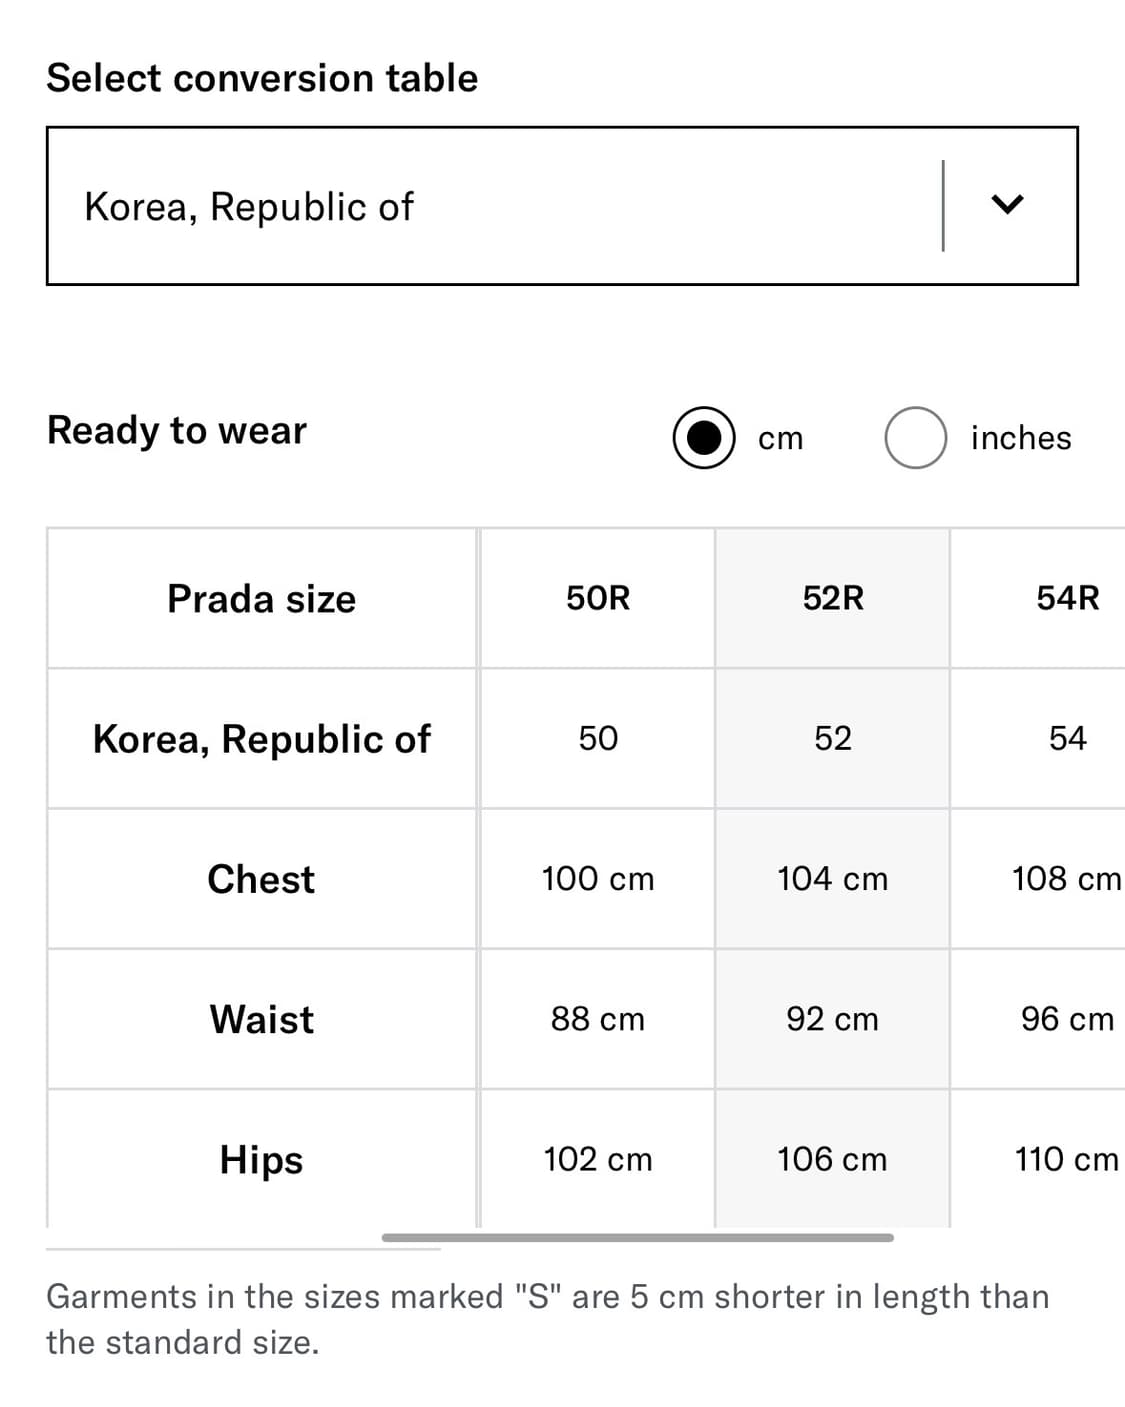The height and width of the screenshot is (1407, 1125).
Task: Click the Waist row label
Action: 261,1019
